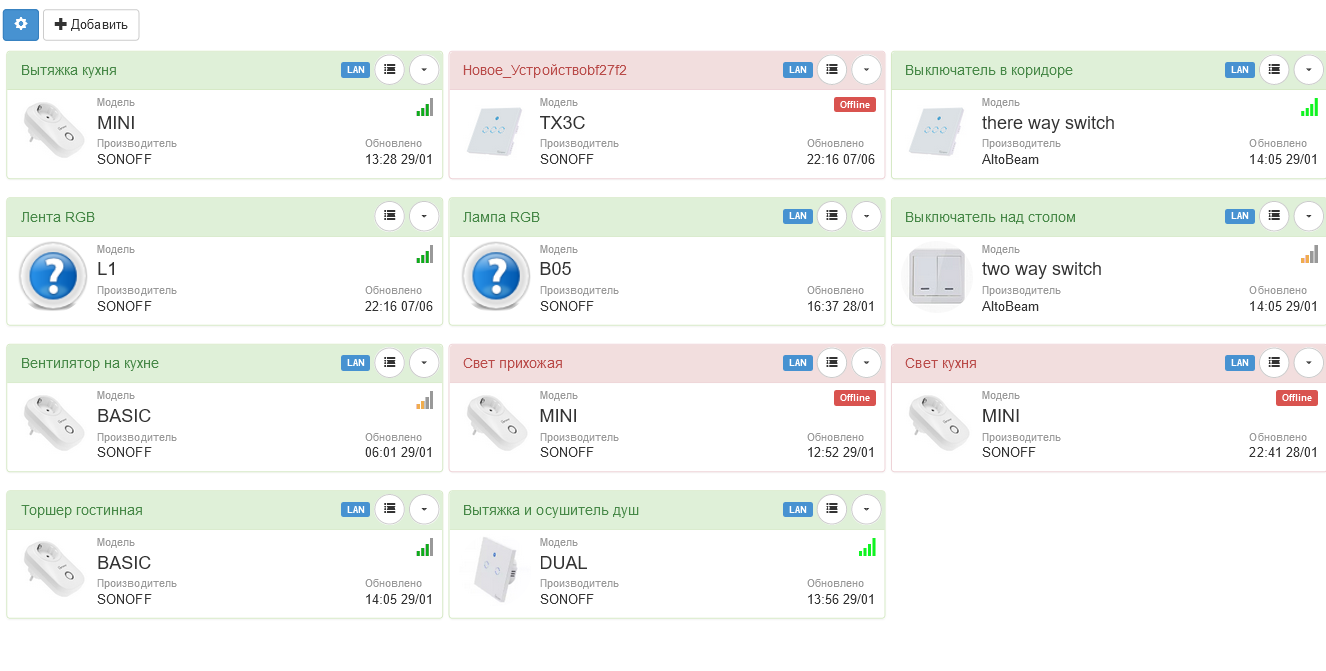
Task: Click the two way switch device image
Action: pos(936,276)
